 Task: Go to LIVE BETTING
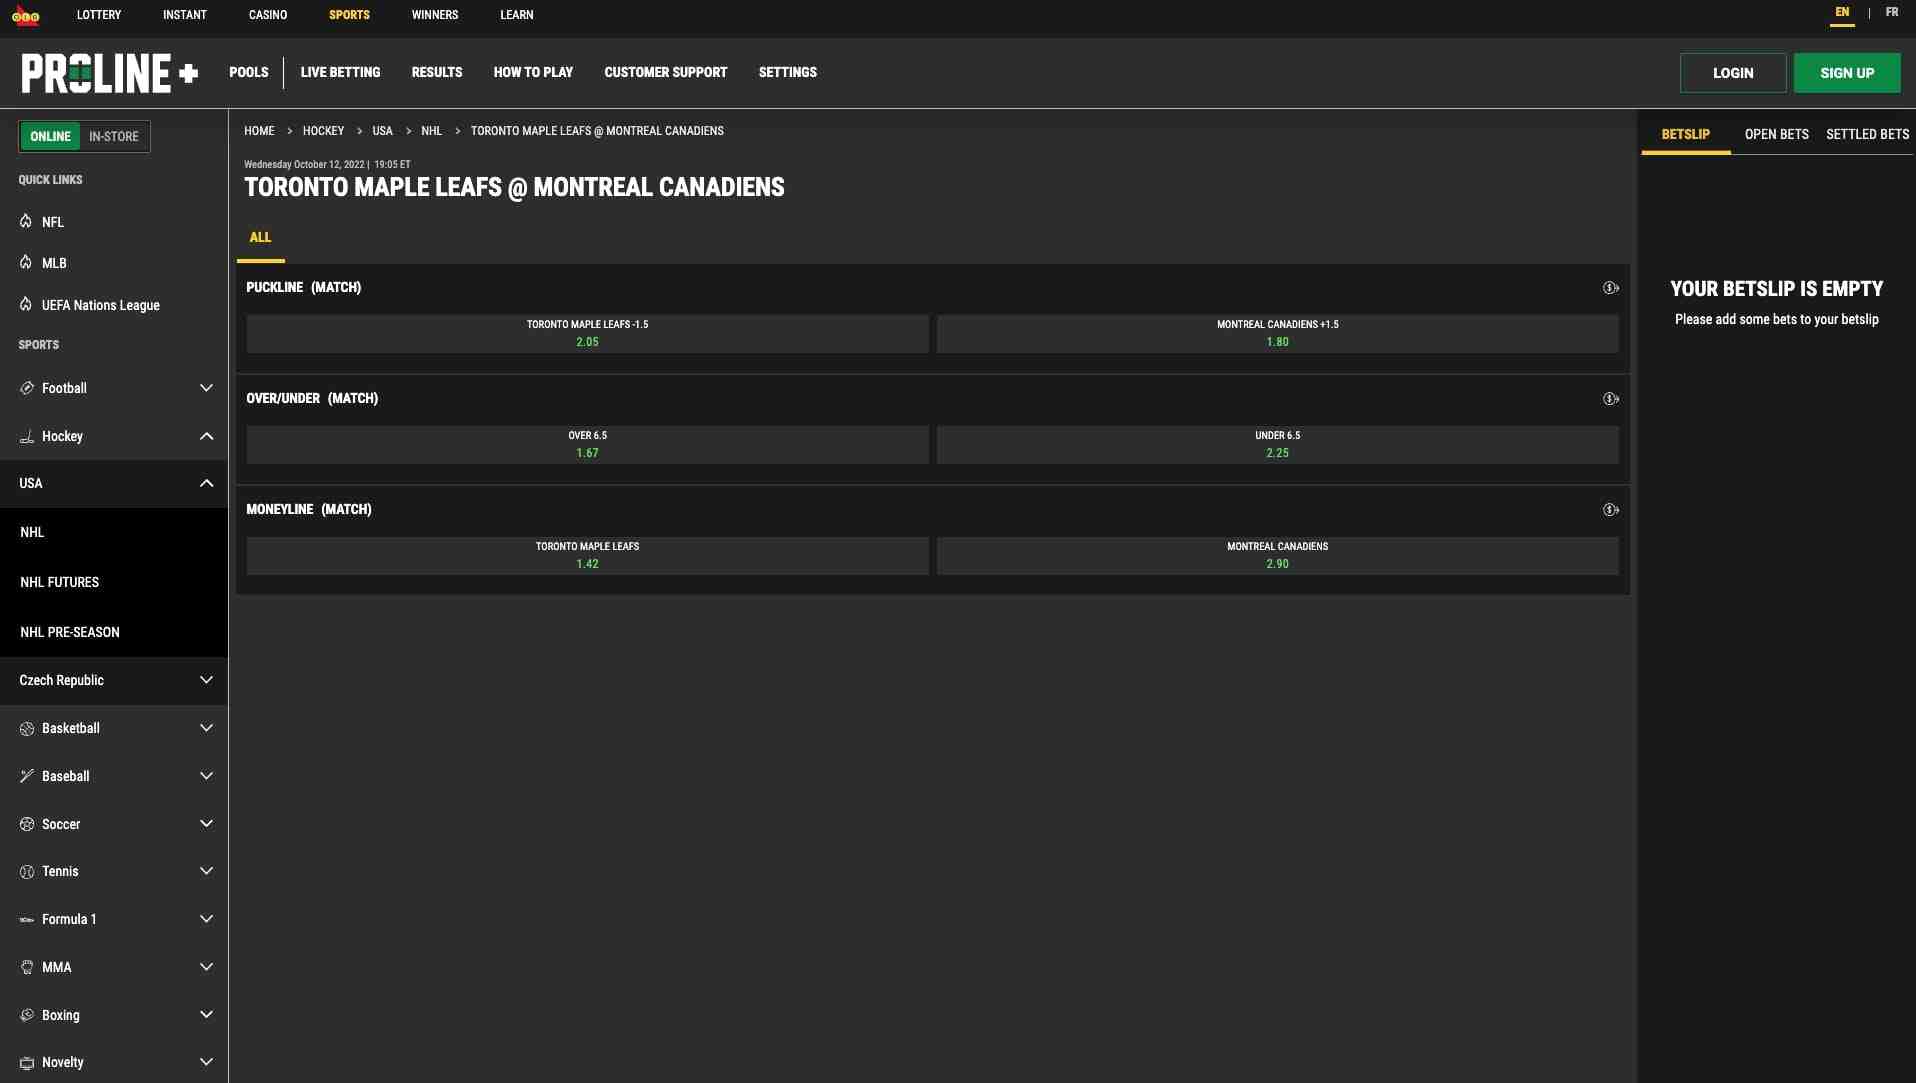(x=340, y=72)
